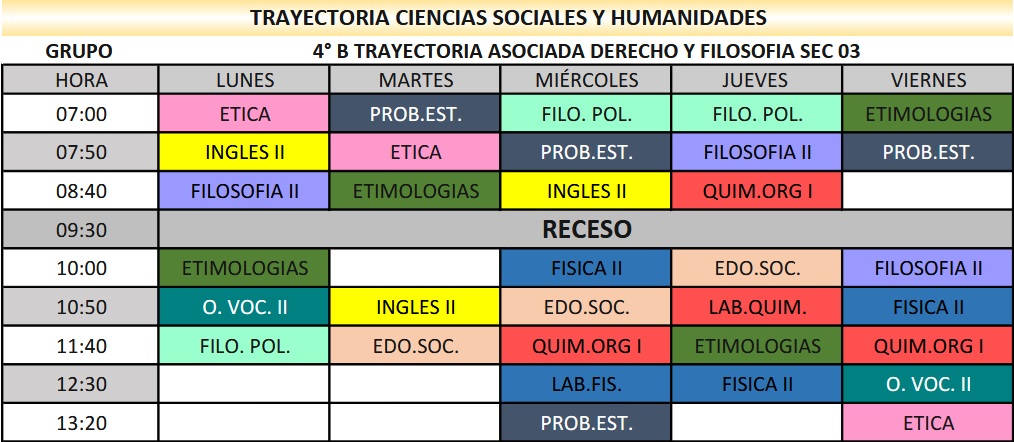Click the RECESO break row
1014x442 pixels.
coord(586,230)
